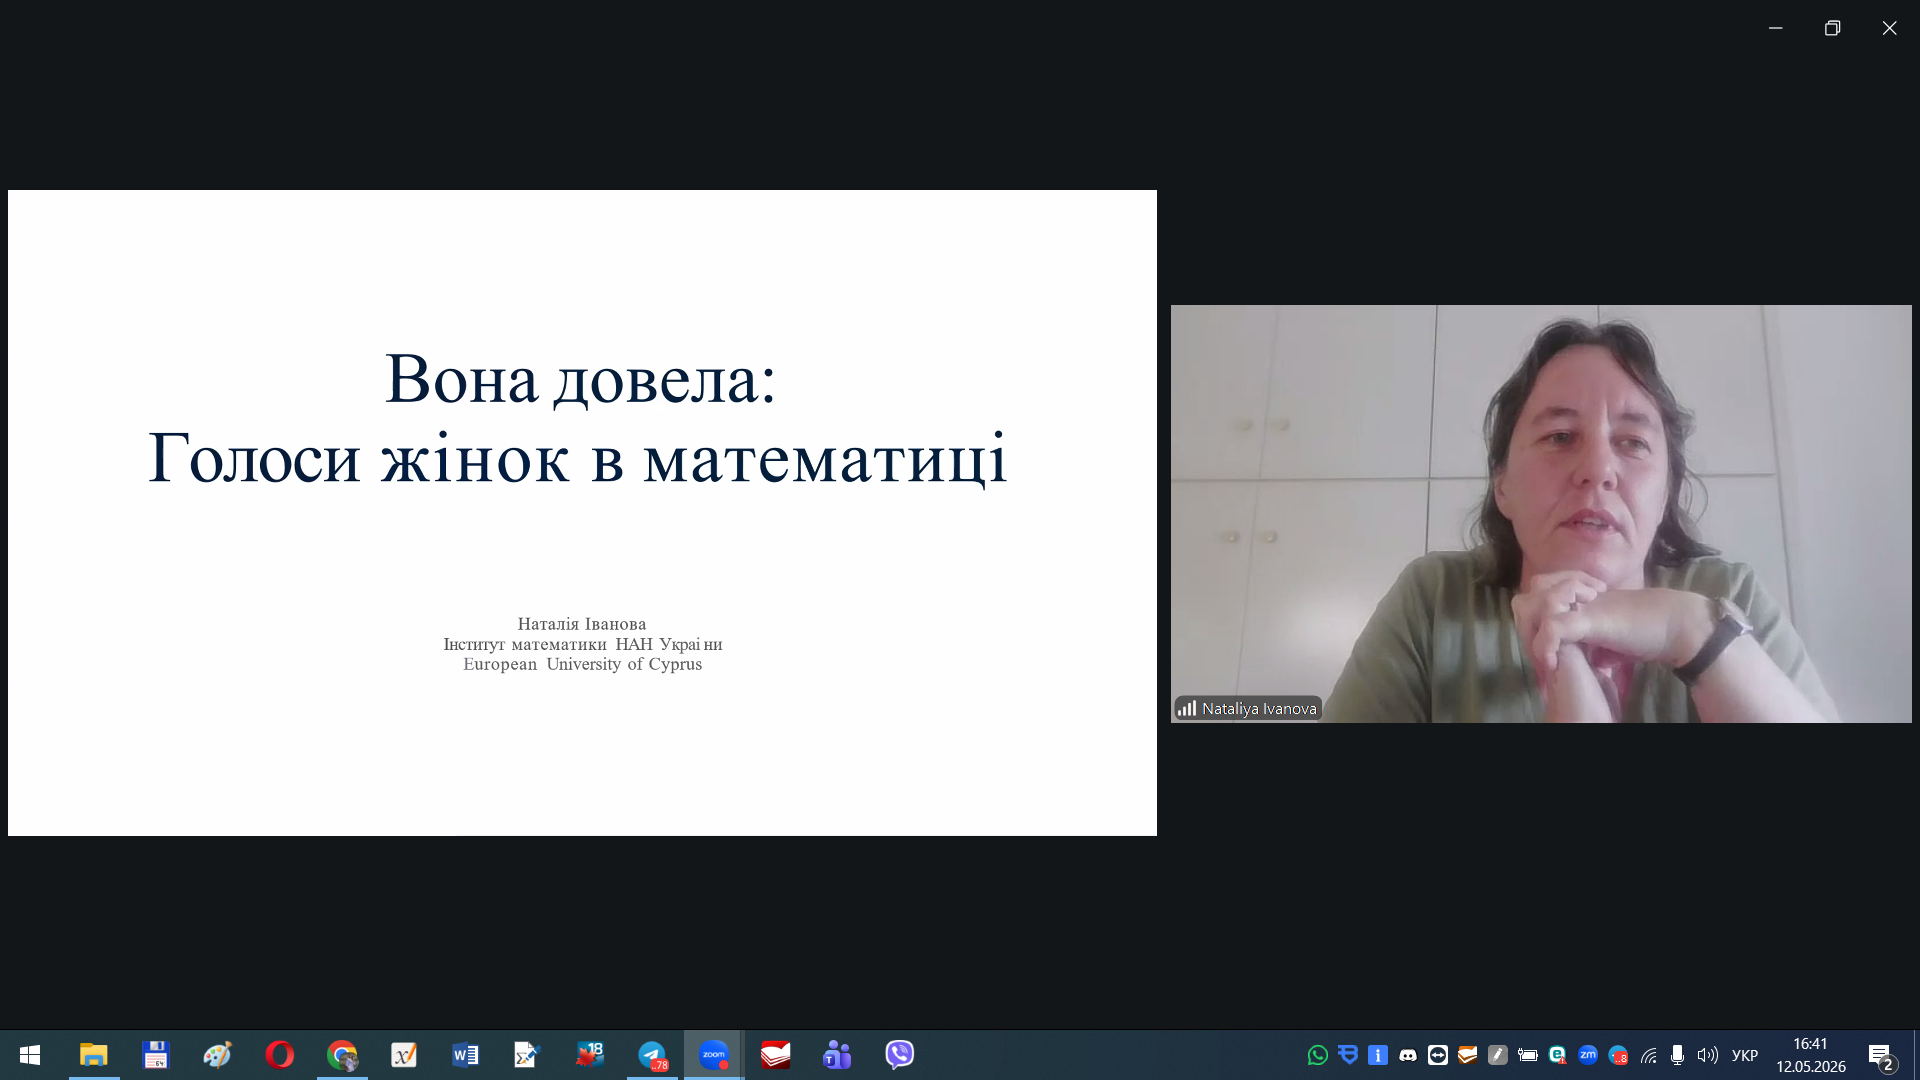
Task: Open Wi-Fi network panel
Action: [x=1649, y=1055]
